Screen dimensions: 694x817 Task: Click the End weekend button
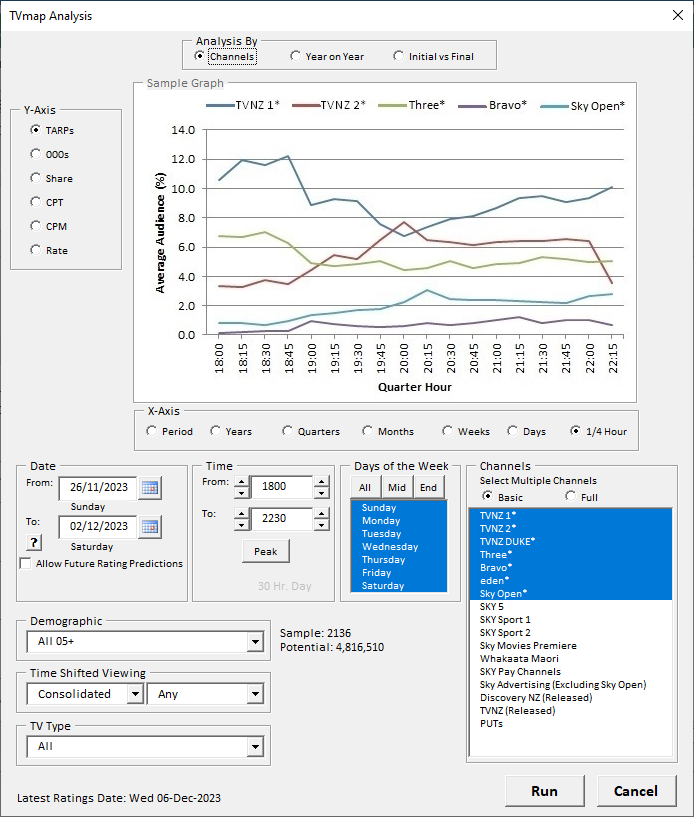(x=429, y=488)
